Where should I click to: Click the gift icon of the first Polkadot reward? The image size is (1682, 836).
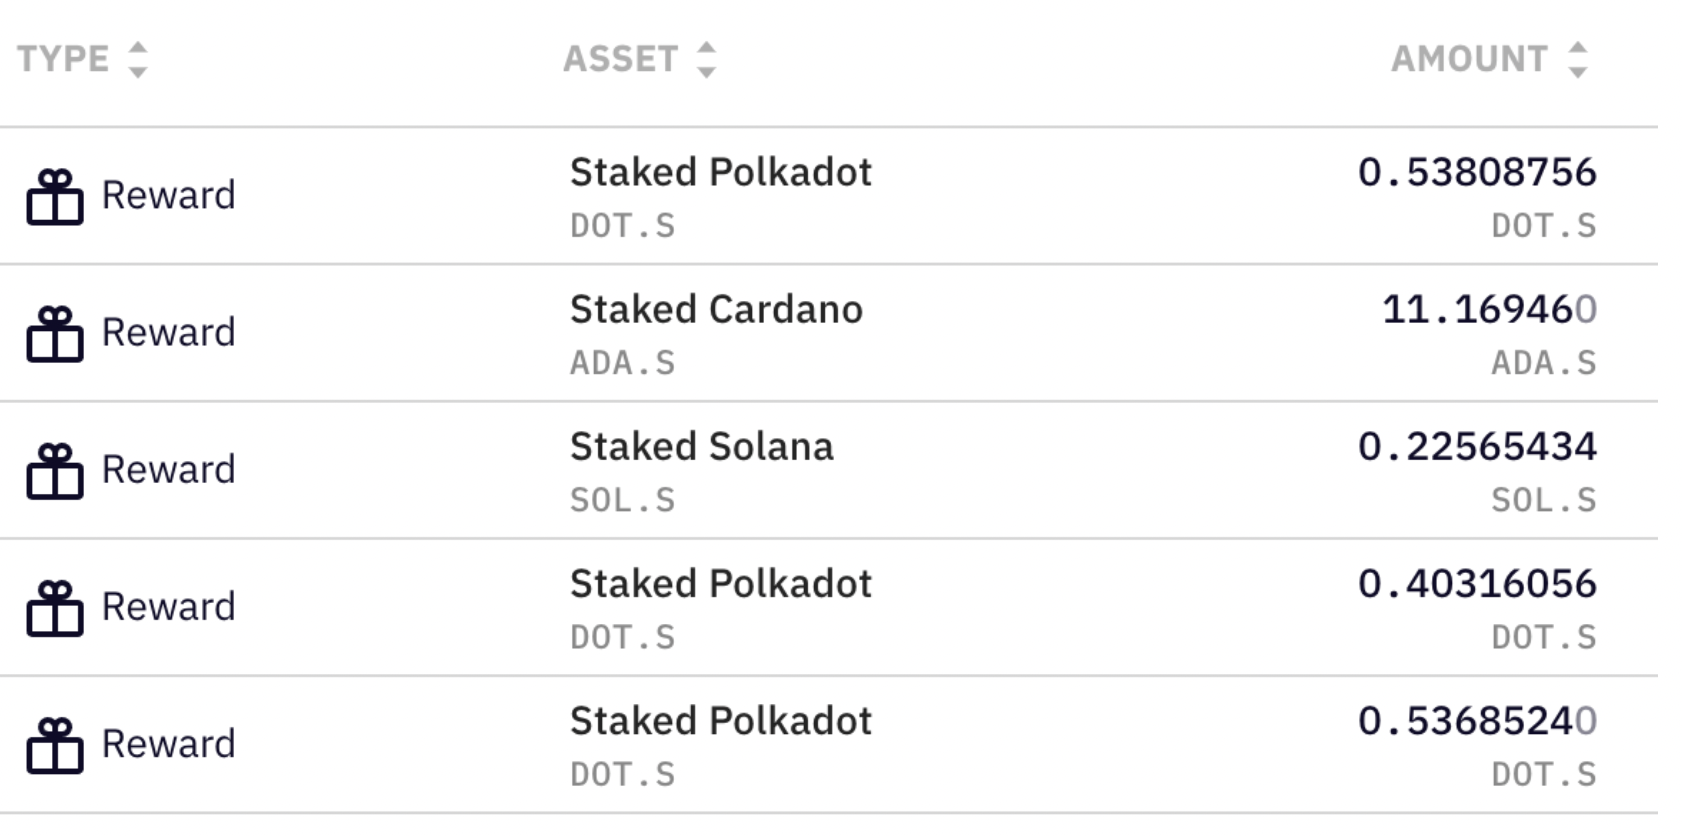(55, 197)
